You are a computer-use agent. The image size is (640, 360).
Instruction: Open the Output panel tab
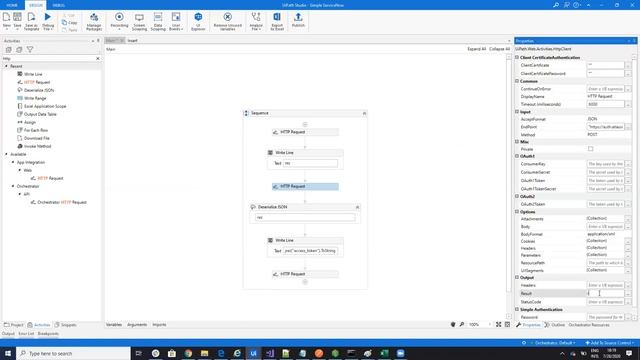pos(8,333)
